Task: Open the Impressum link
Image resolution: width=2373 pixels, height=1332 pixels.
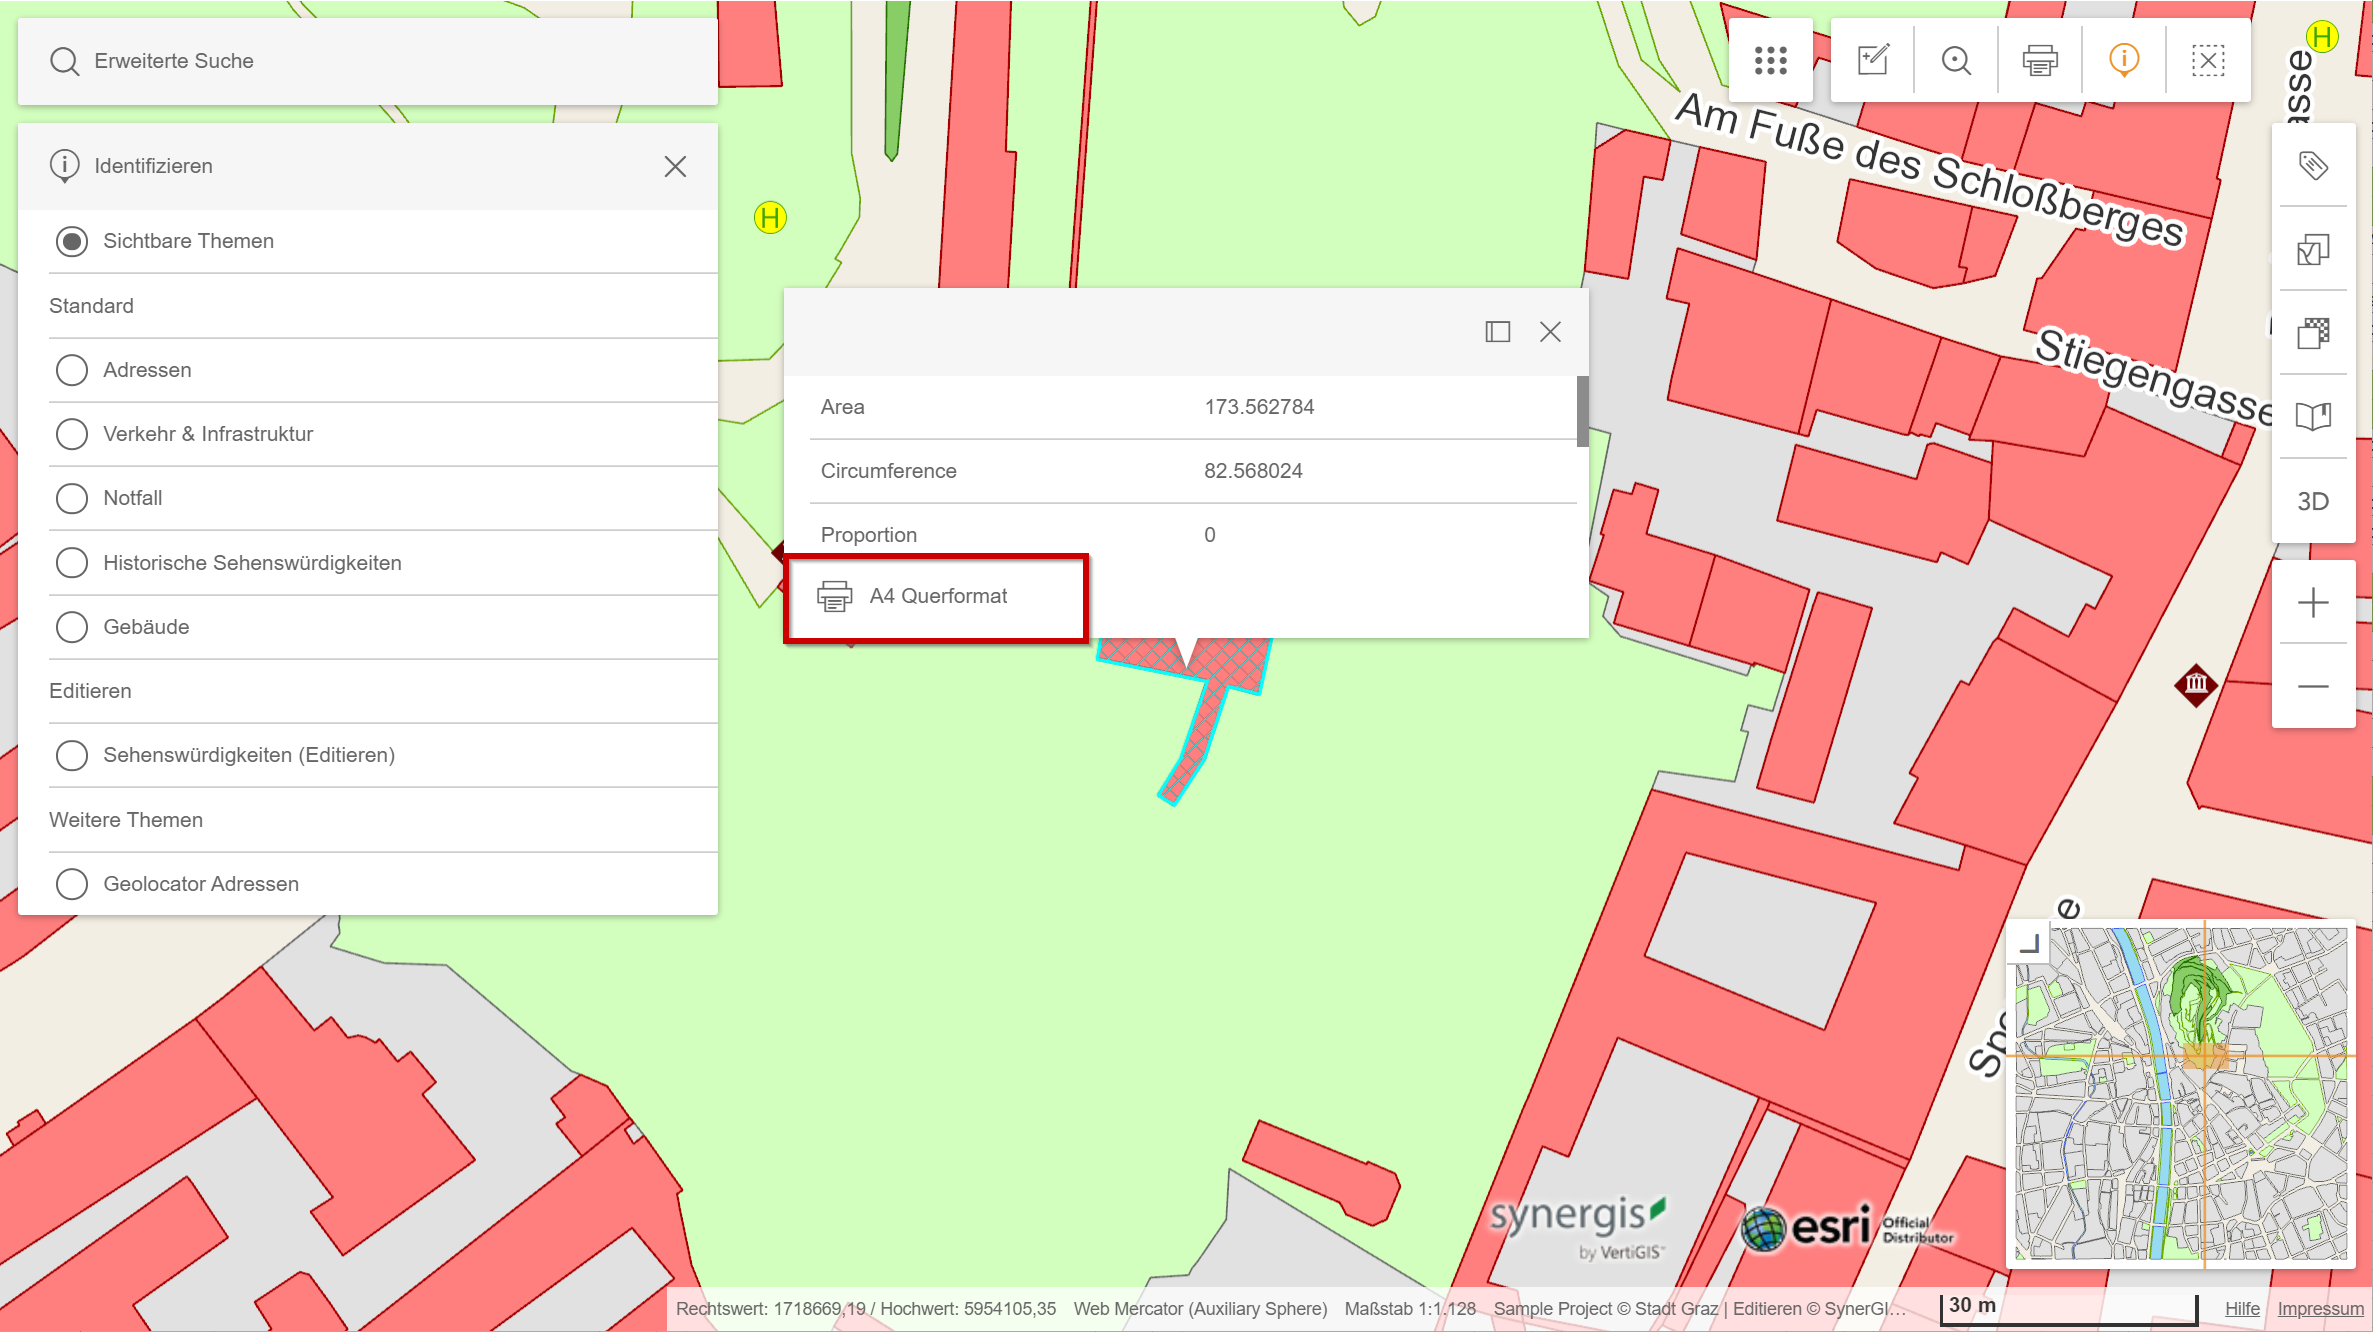Action: [x=2319, y=1308]
